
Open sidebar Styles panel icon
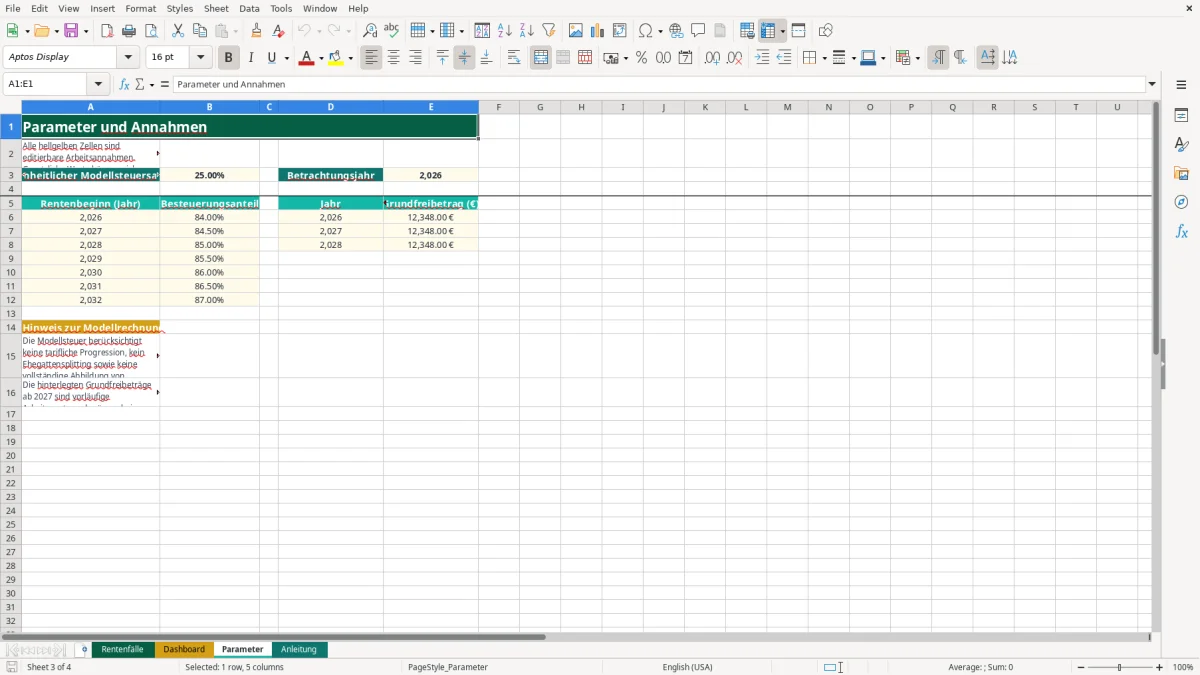click(1181, 144)
